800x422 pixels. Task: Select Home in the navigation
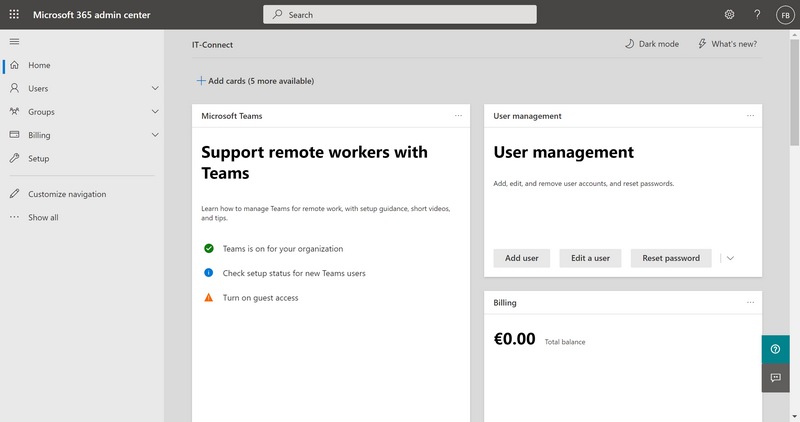click(x=39, y=65)
